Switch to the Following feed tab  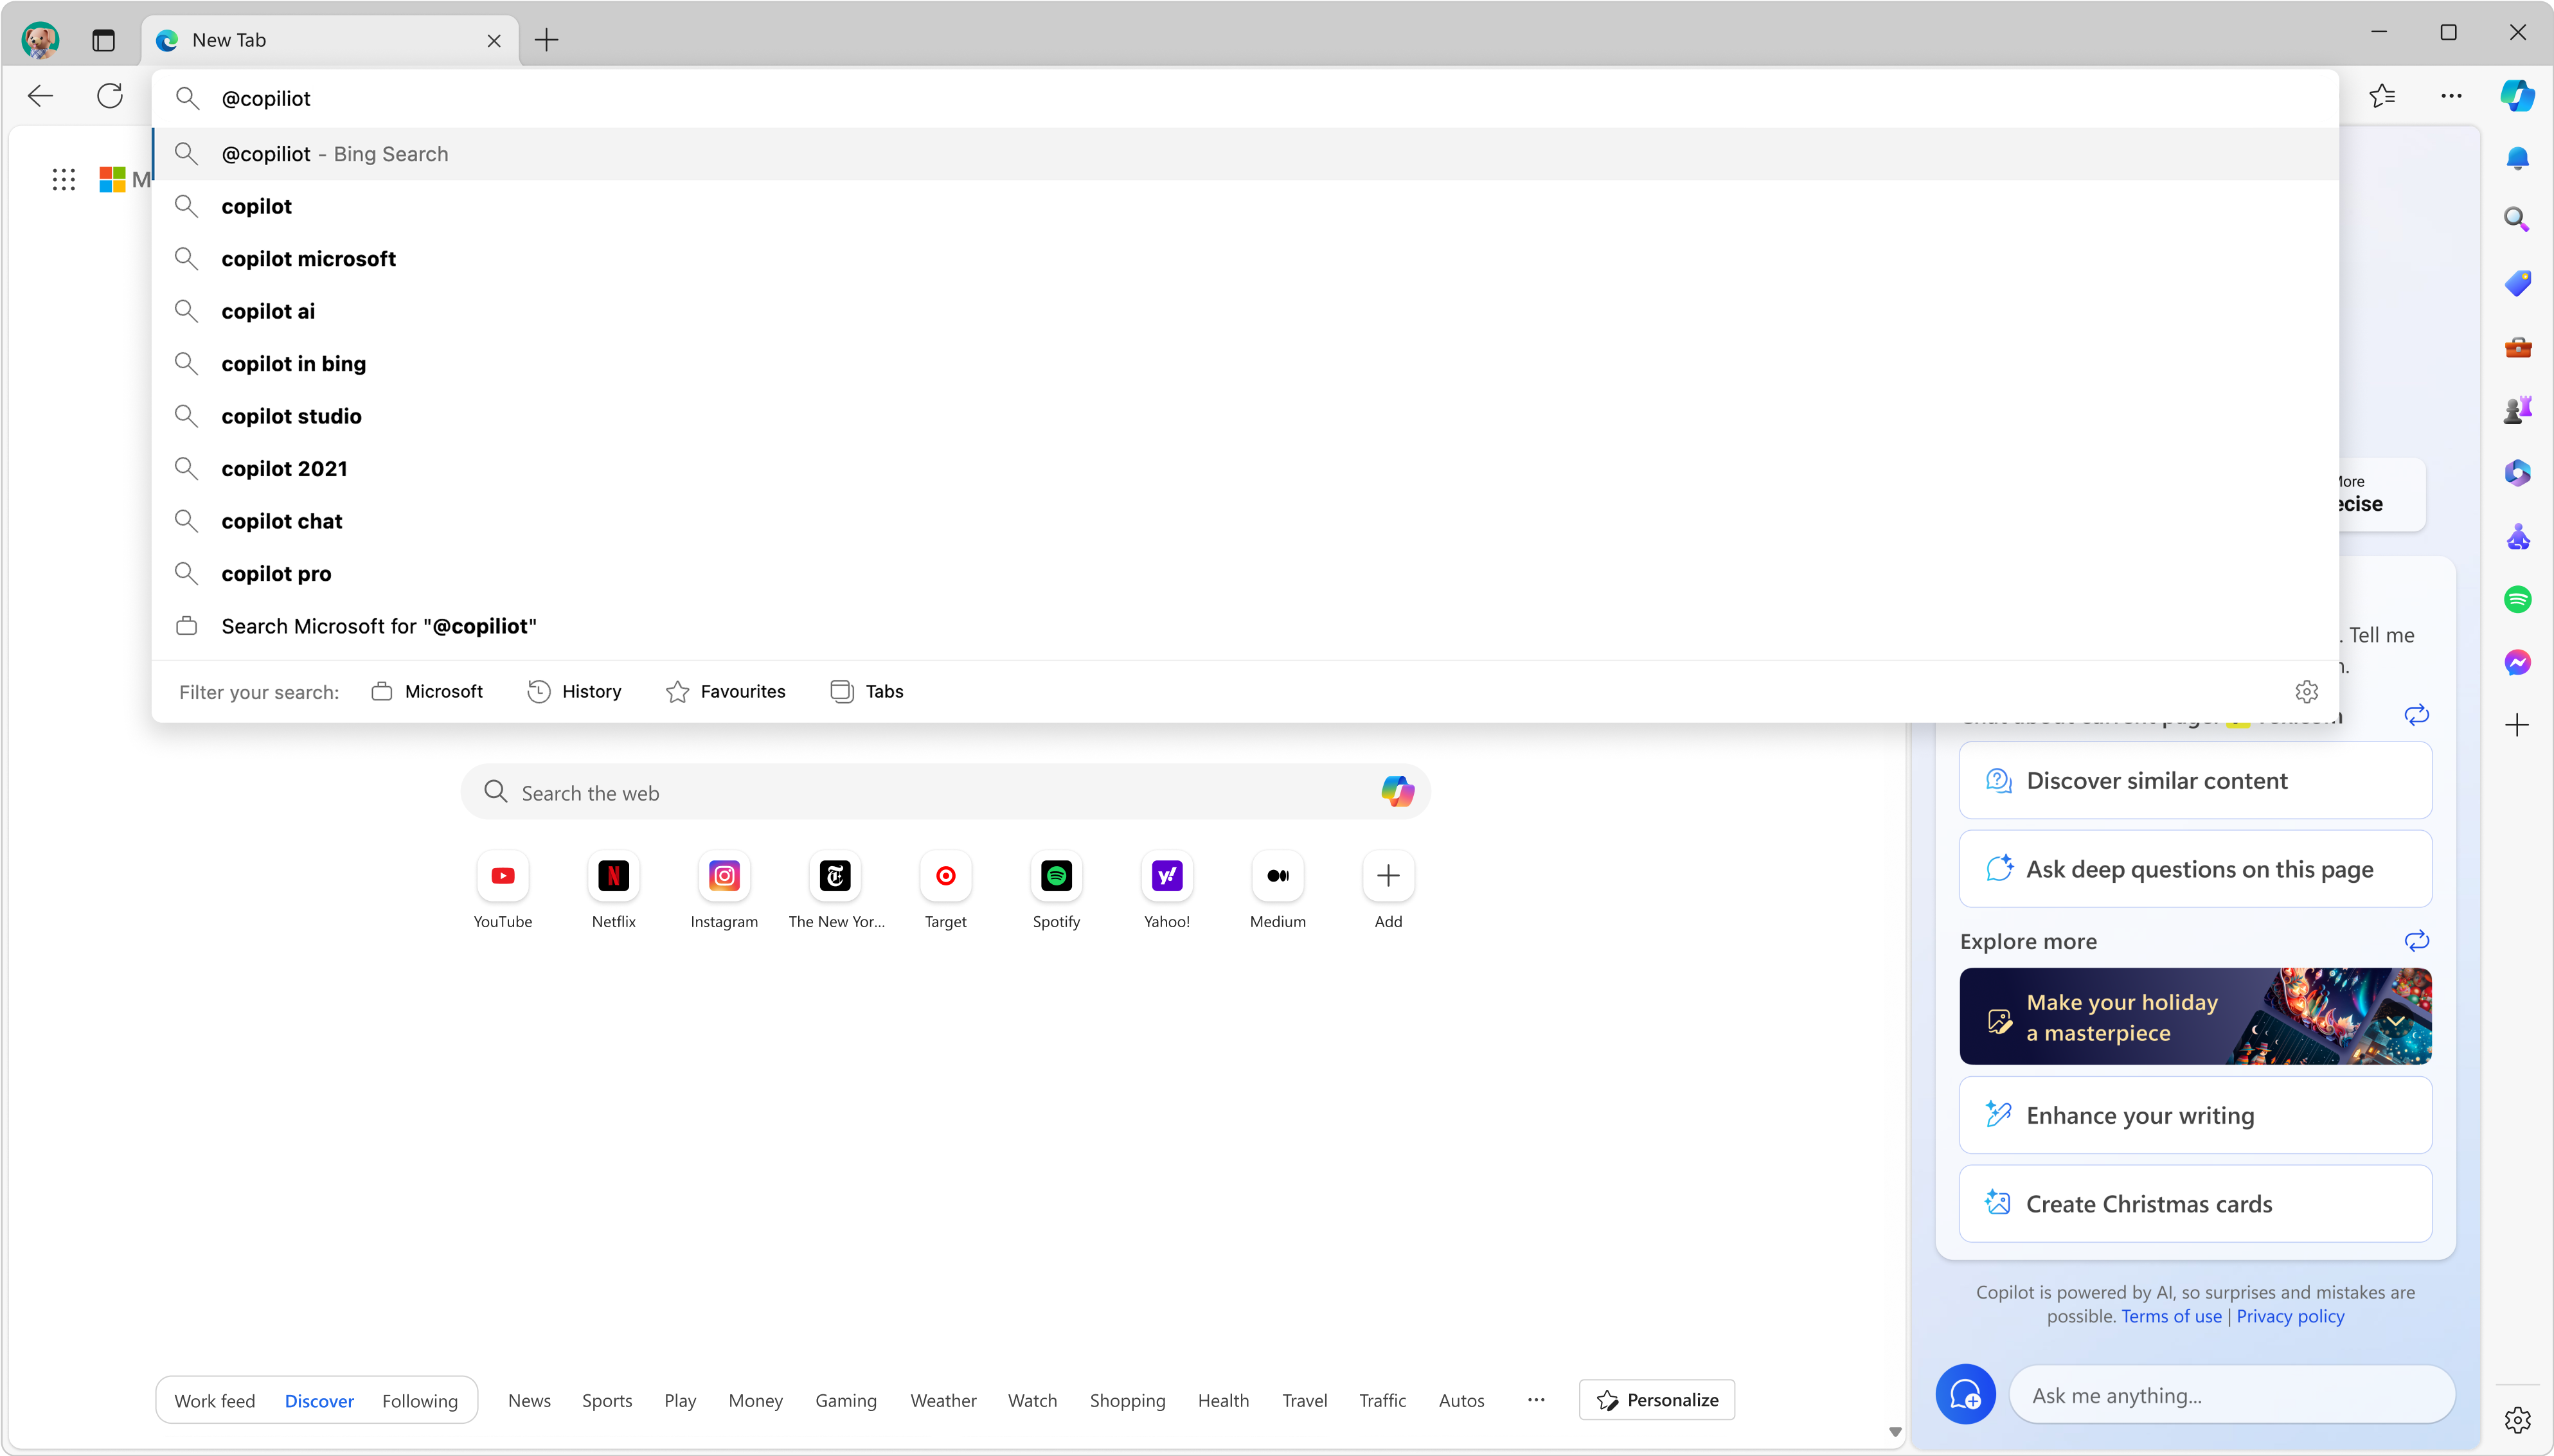420,1401
